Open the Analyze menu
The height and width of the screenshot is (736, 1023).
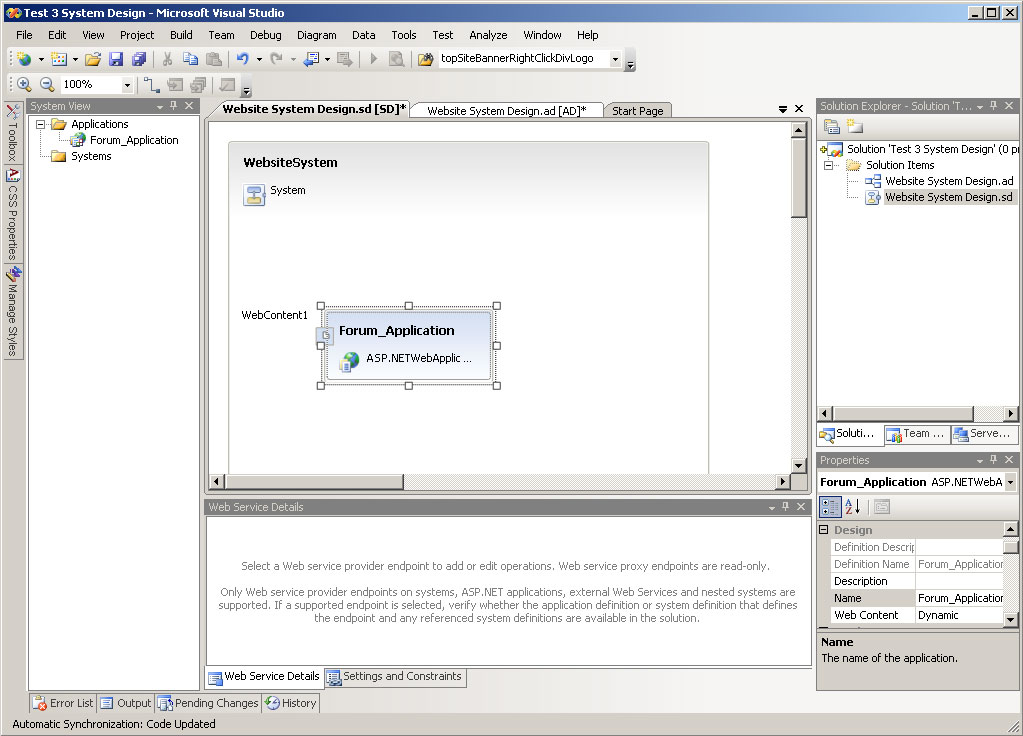[x=488, y=35]
